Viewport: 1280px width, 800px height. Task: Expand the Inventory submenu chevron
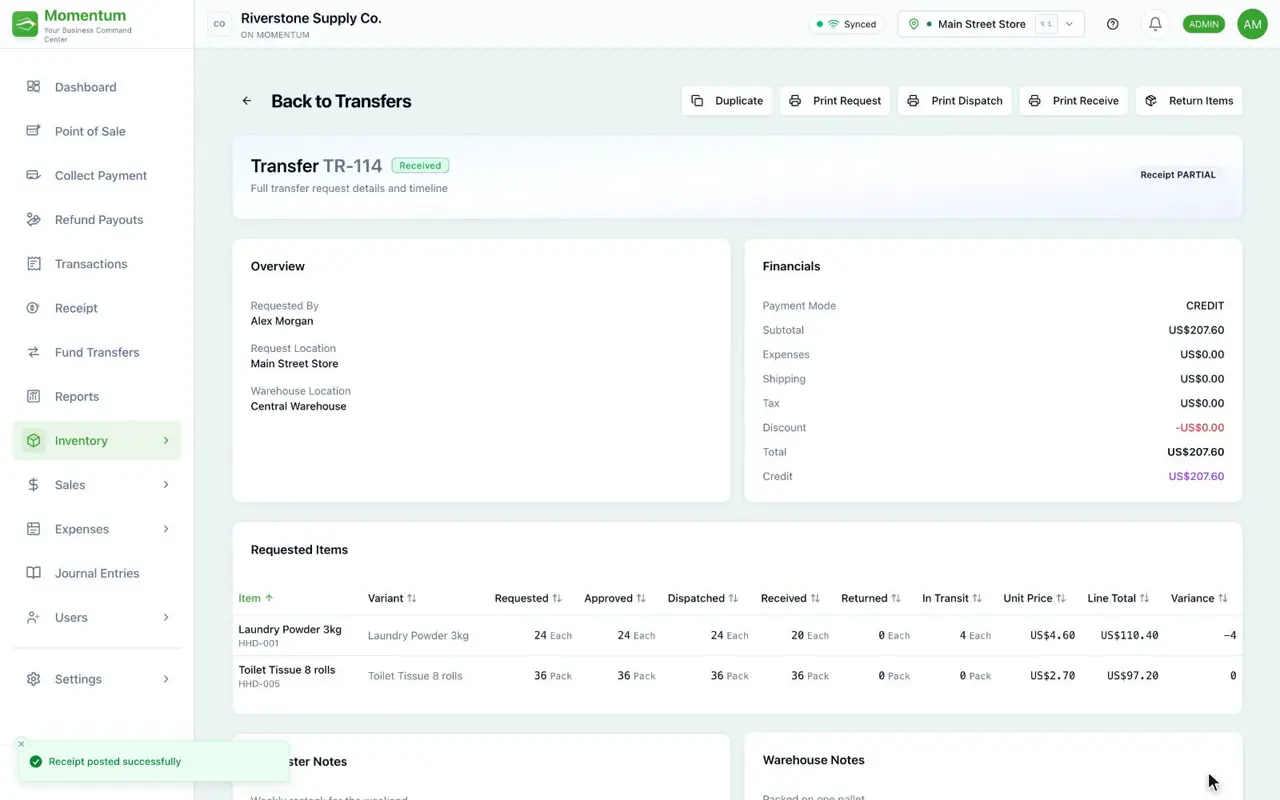click(166, 440)
